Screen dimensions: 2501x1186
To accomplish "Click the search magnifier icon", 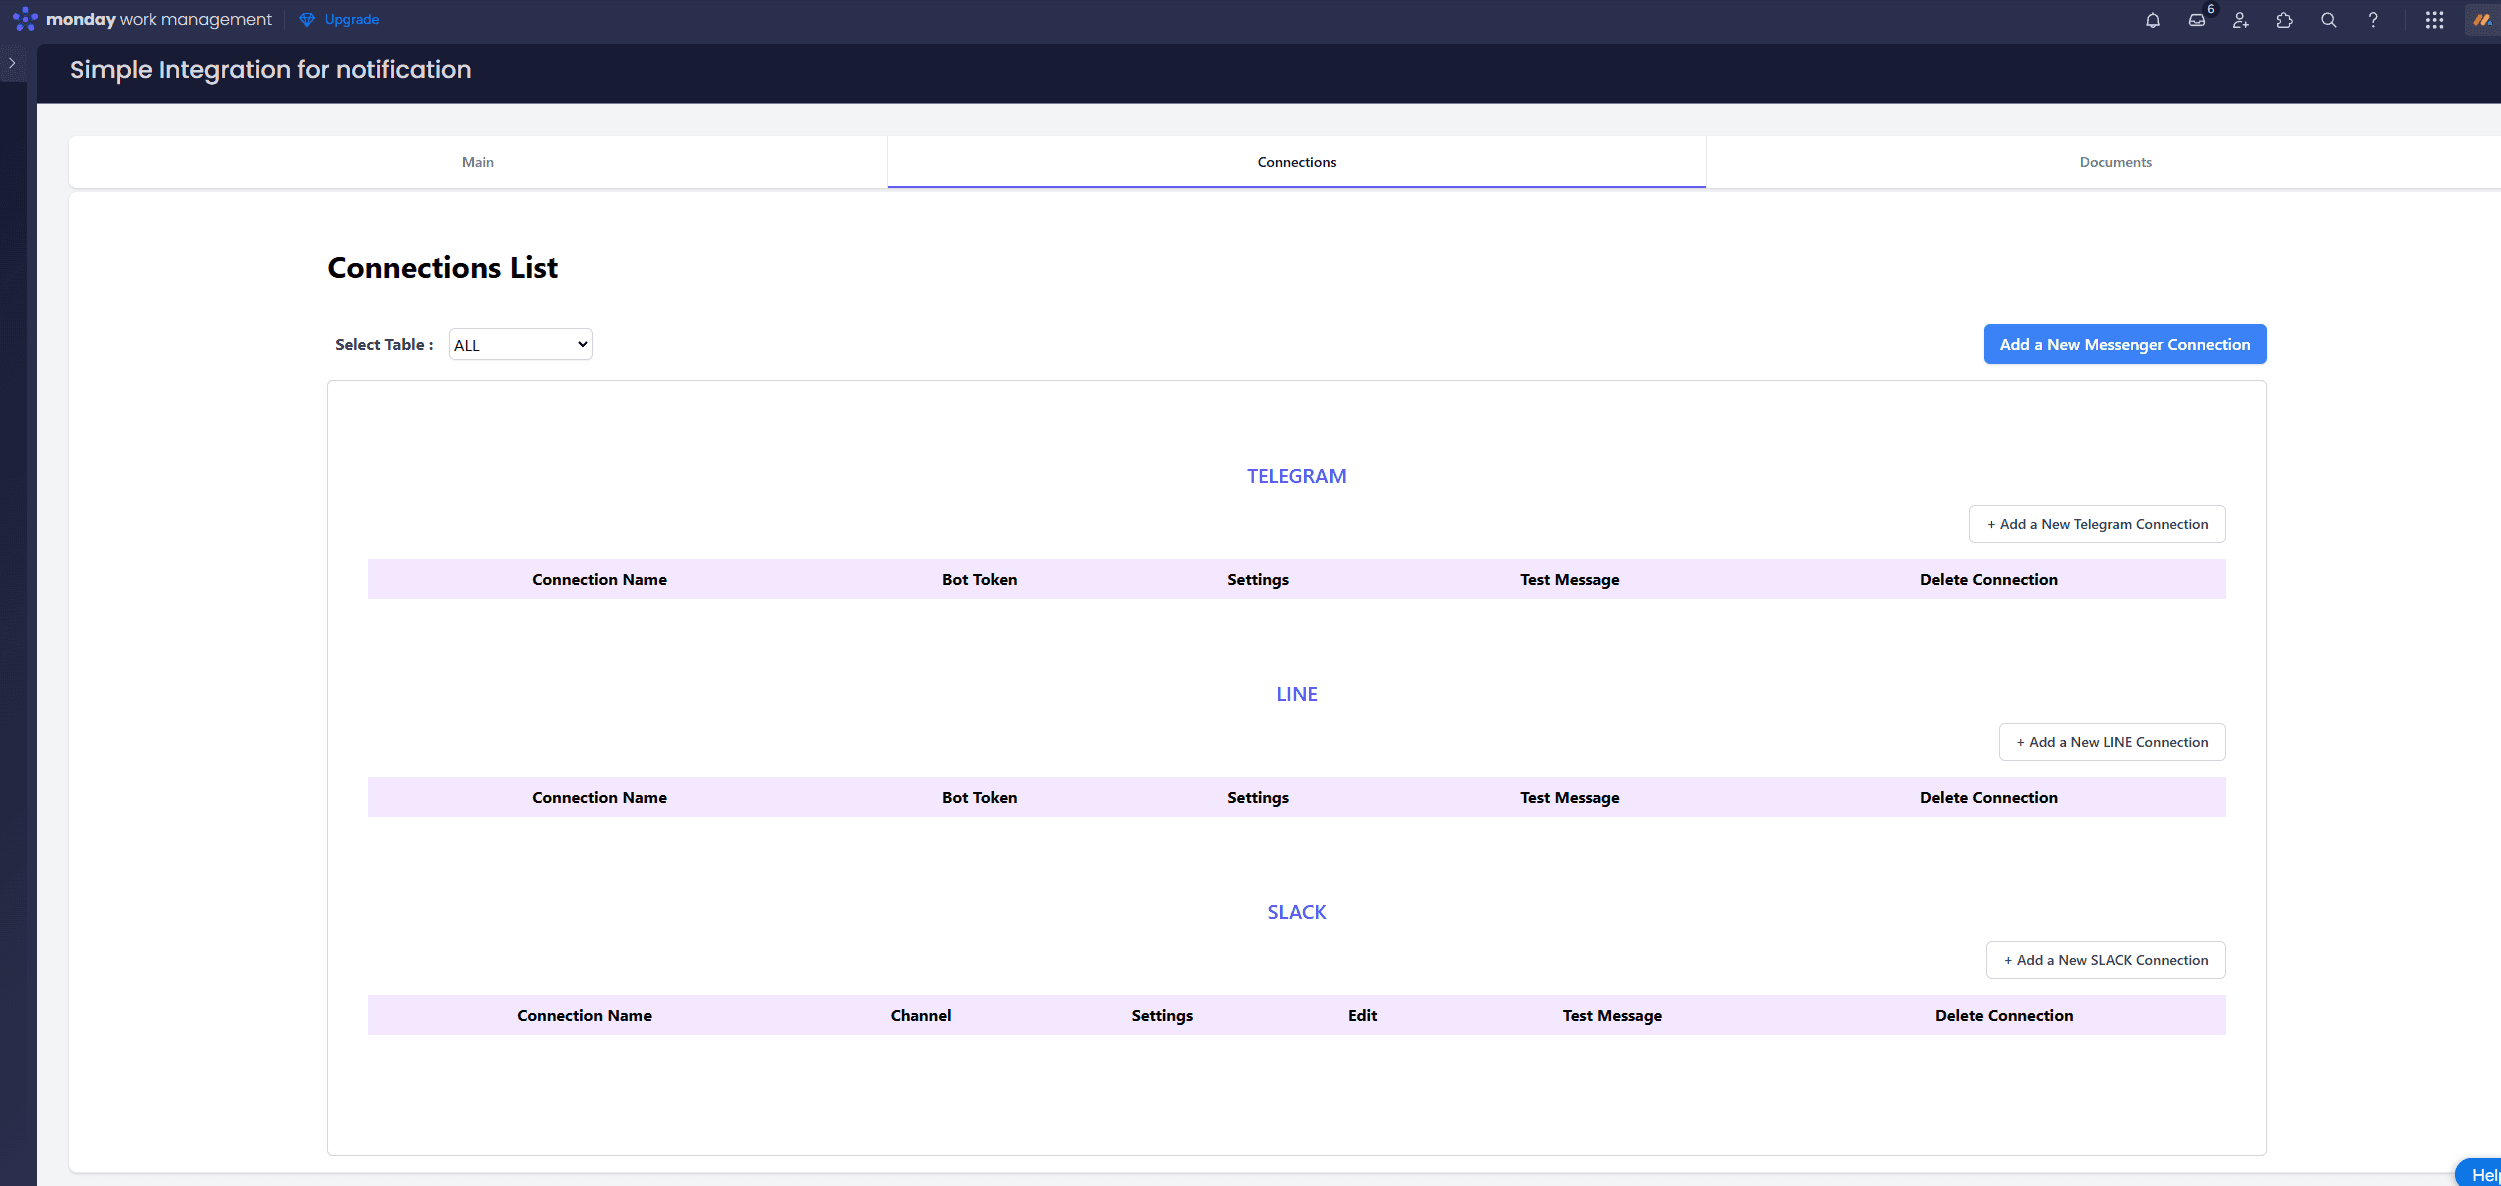I will (x=2329, y=20).
